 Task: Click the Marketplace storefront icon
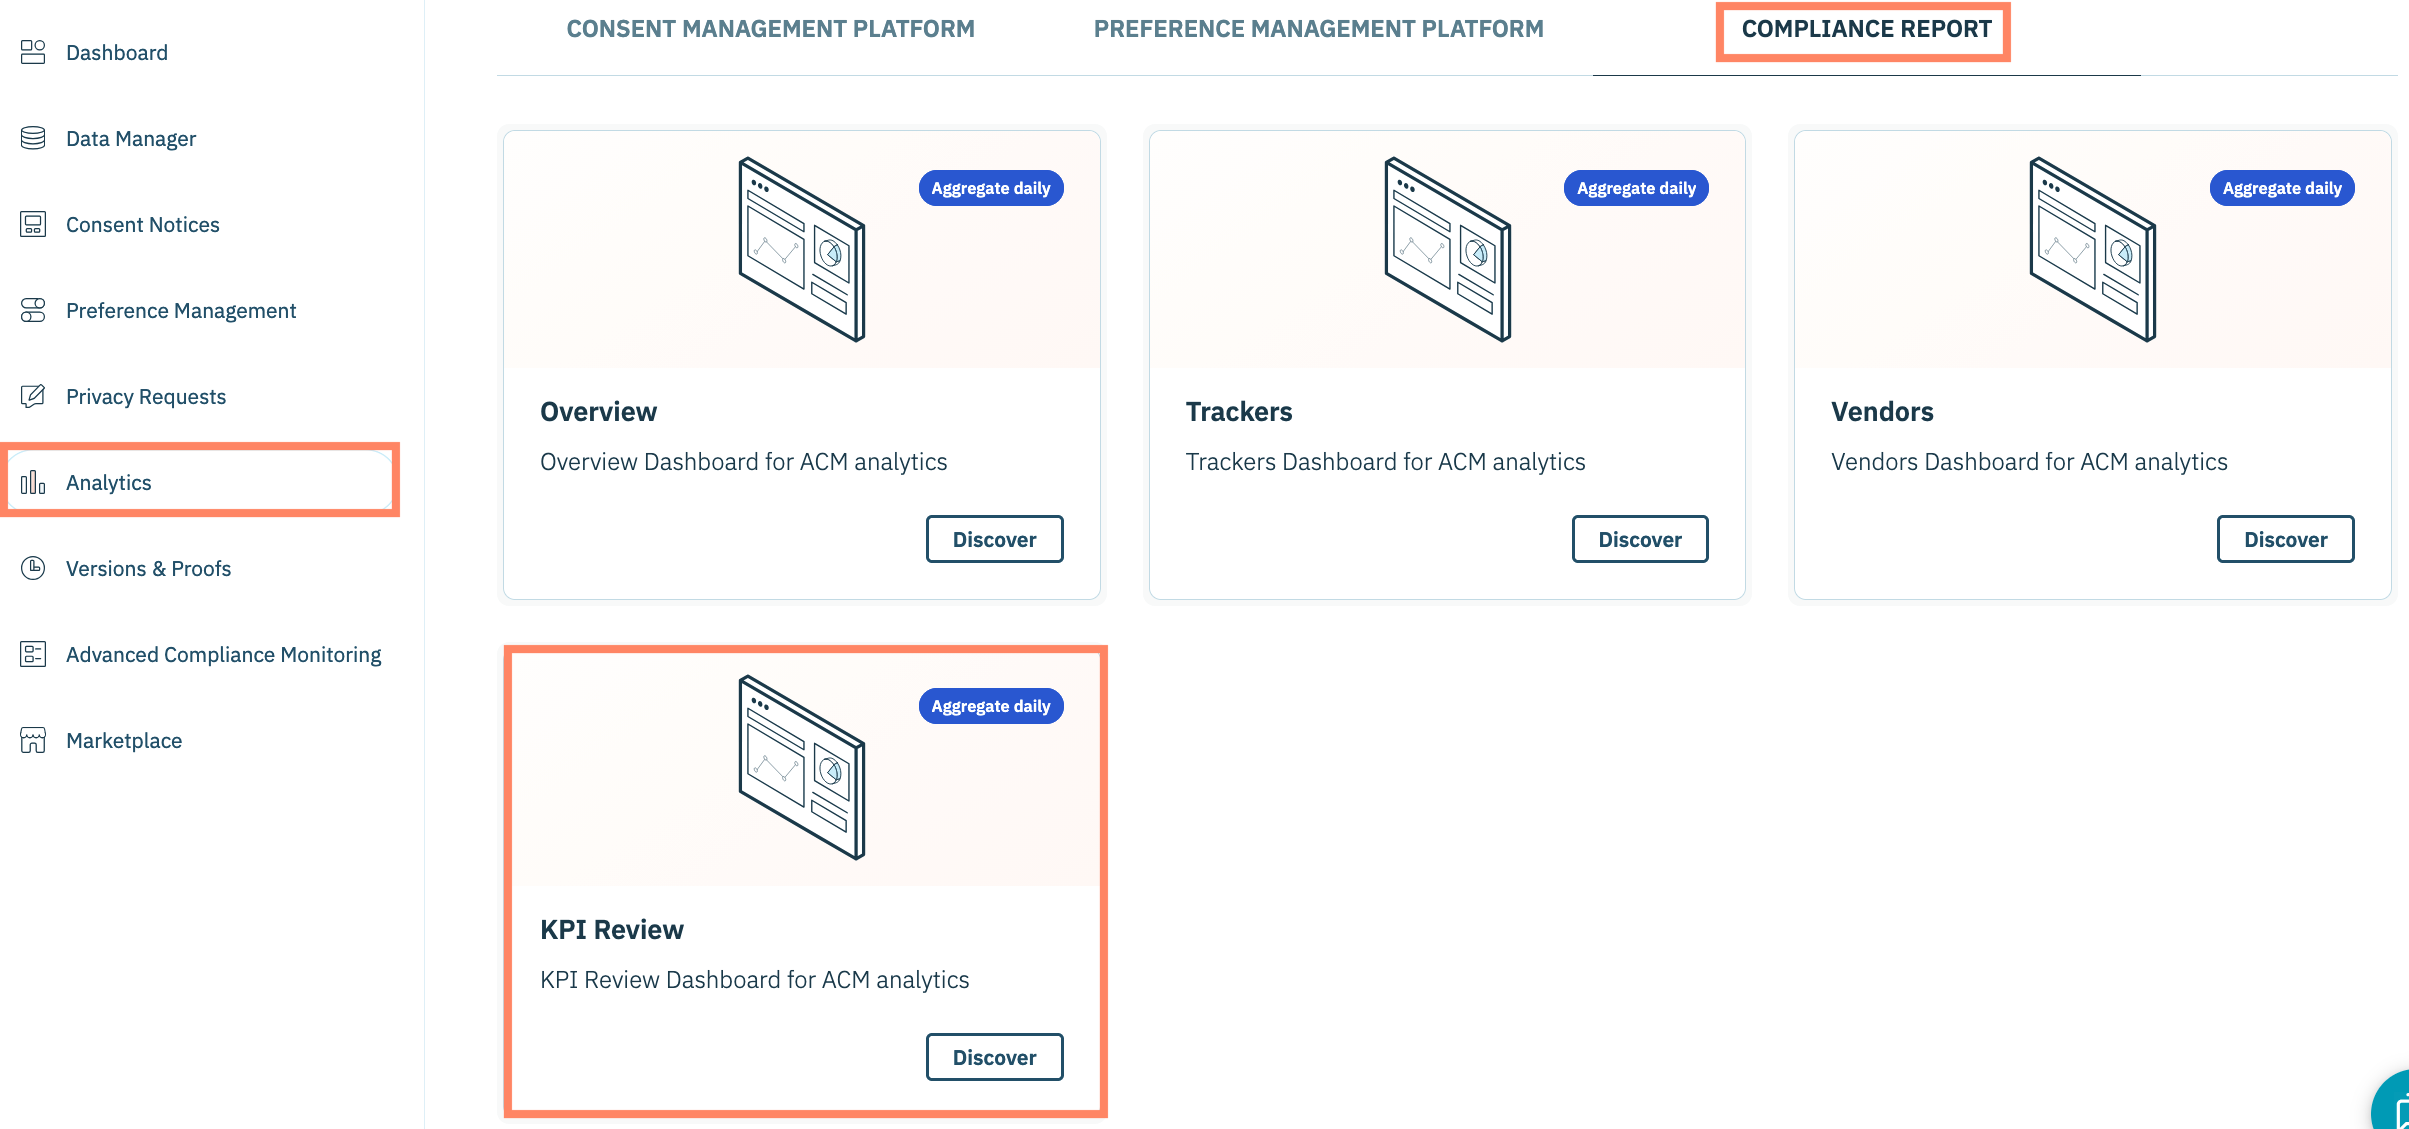pyautogui.click(x=33, y=740)
